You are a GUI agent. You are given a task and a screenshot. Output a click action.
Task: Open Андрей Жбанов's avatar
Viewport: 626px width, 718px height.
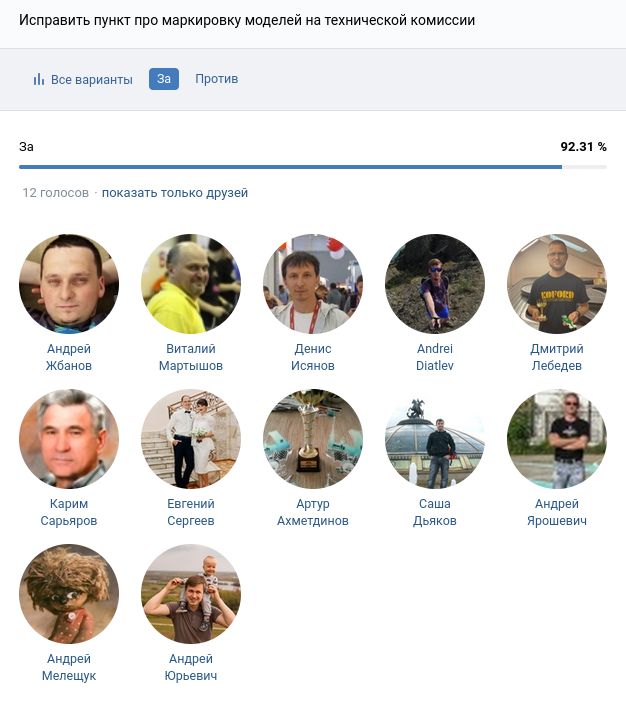(69, 284)
